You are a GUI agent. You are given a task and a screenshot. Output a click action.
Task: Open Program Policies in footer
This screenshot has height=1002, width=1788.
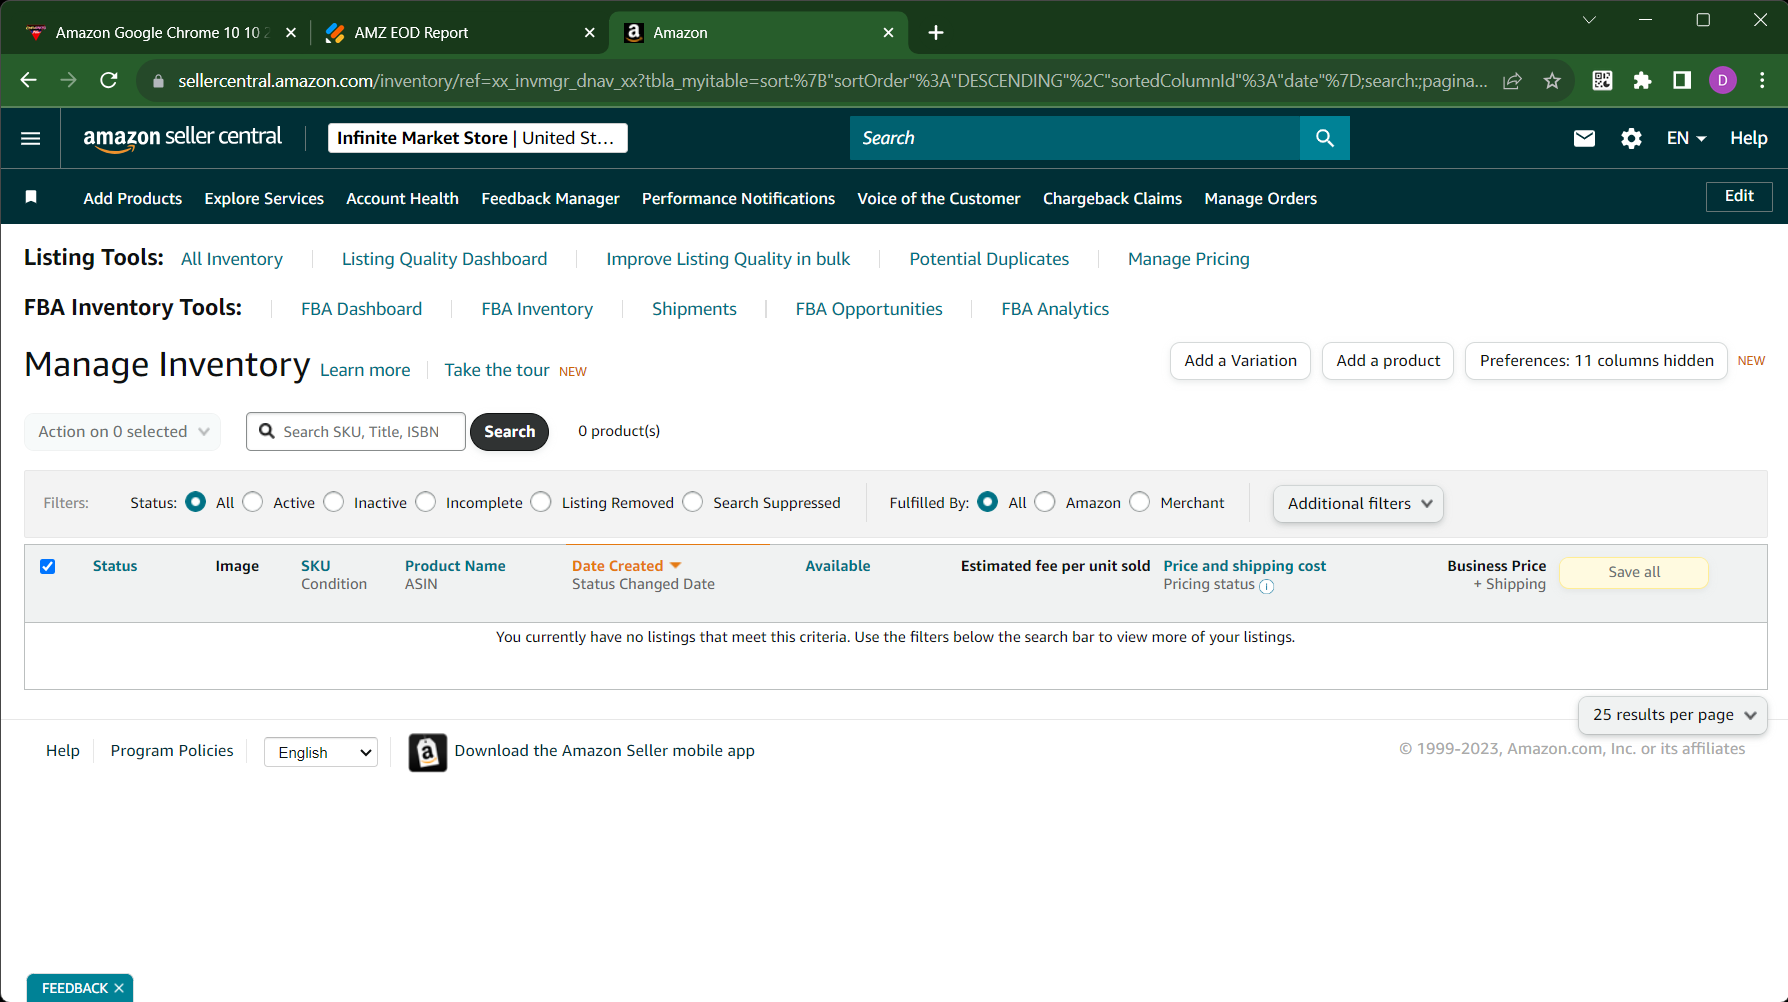[172, 751]
